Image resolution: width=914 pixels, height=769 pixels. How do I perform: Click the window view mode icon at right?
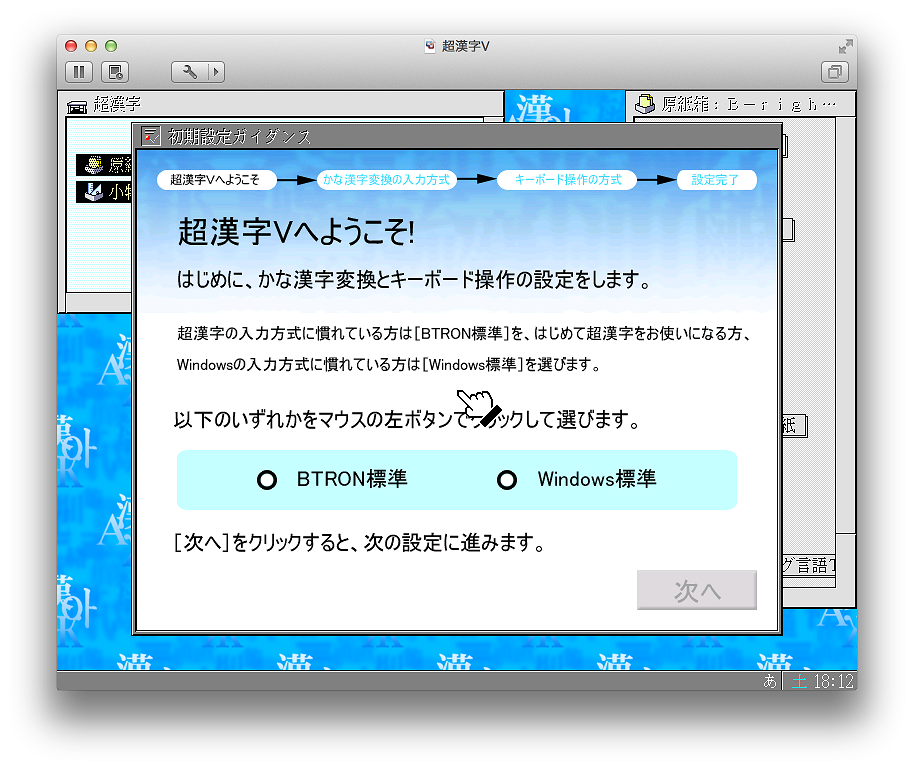[833, 72]
